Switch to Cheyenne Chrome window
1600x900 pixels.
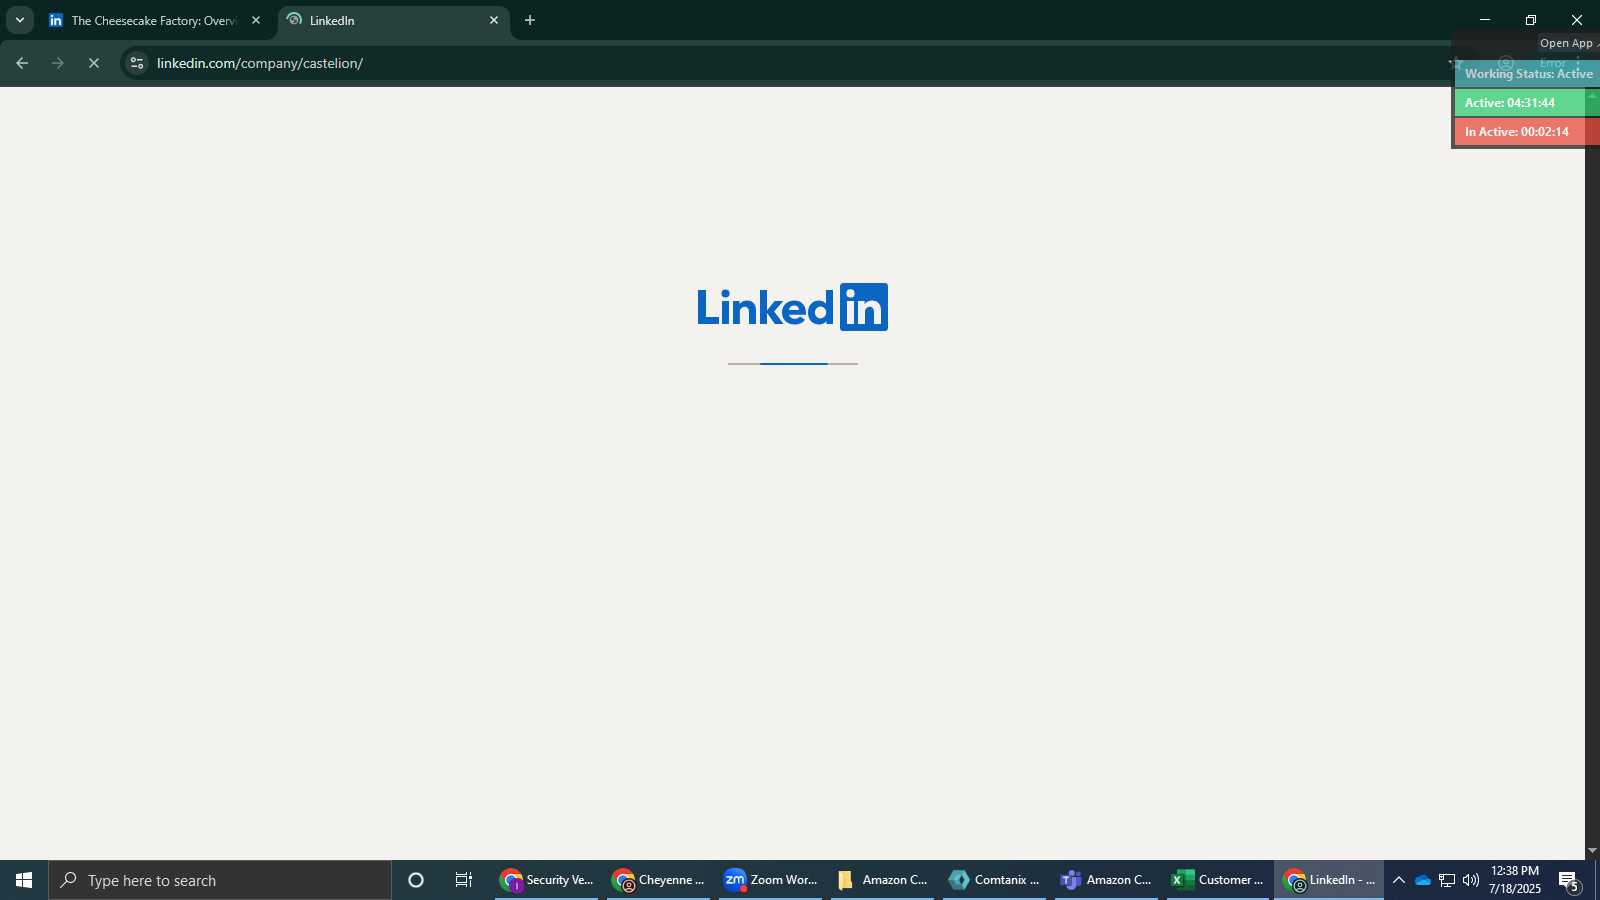coord(659,880)
